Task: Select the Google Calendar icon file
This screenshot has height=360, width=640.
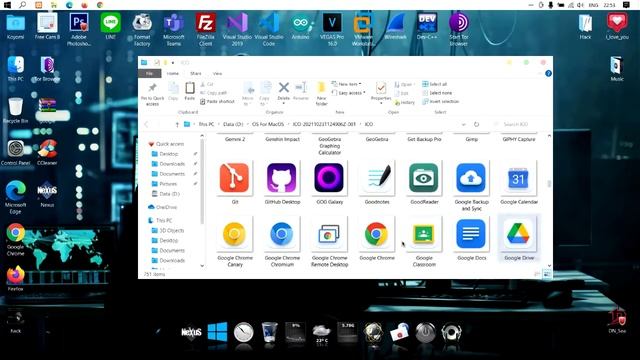Action: point(519,182)
